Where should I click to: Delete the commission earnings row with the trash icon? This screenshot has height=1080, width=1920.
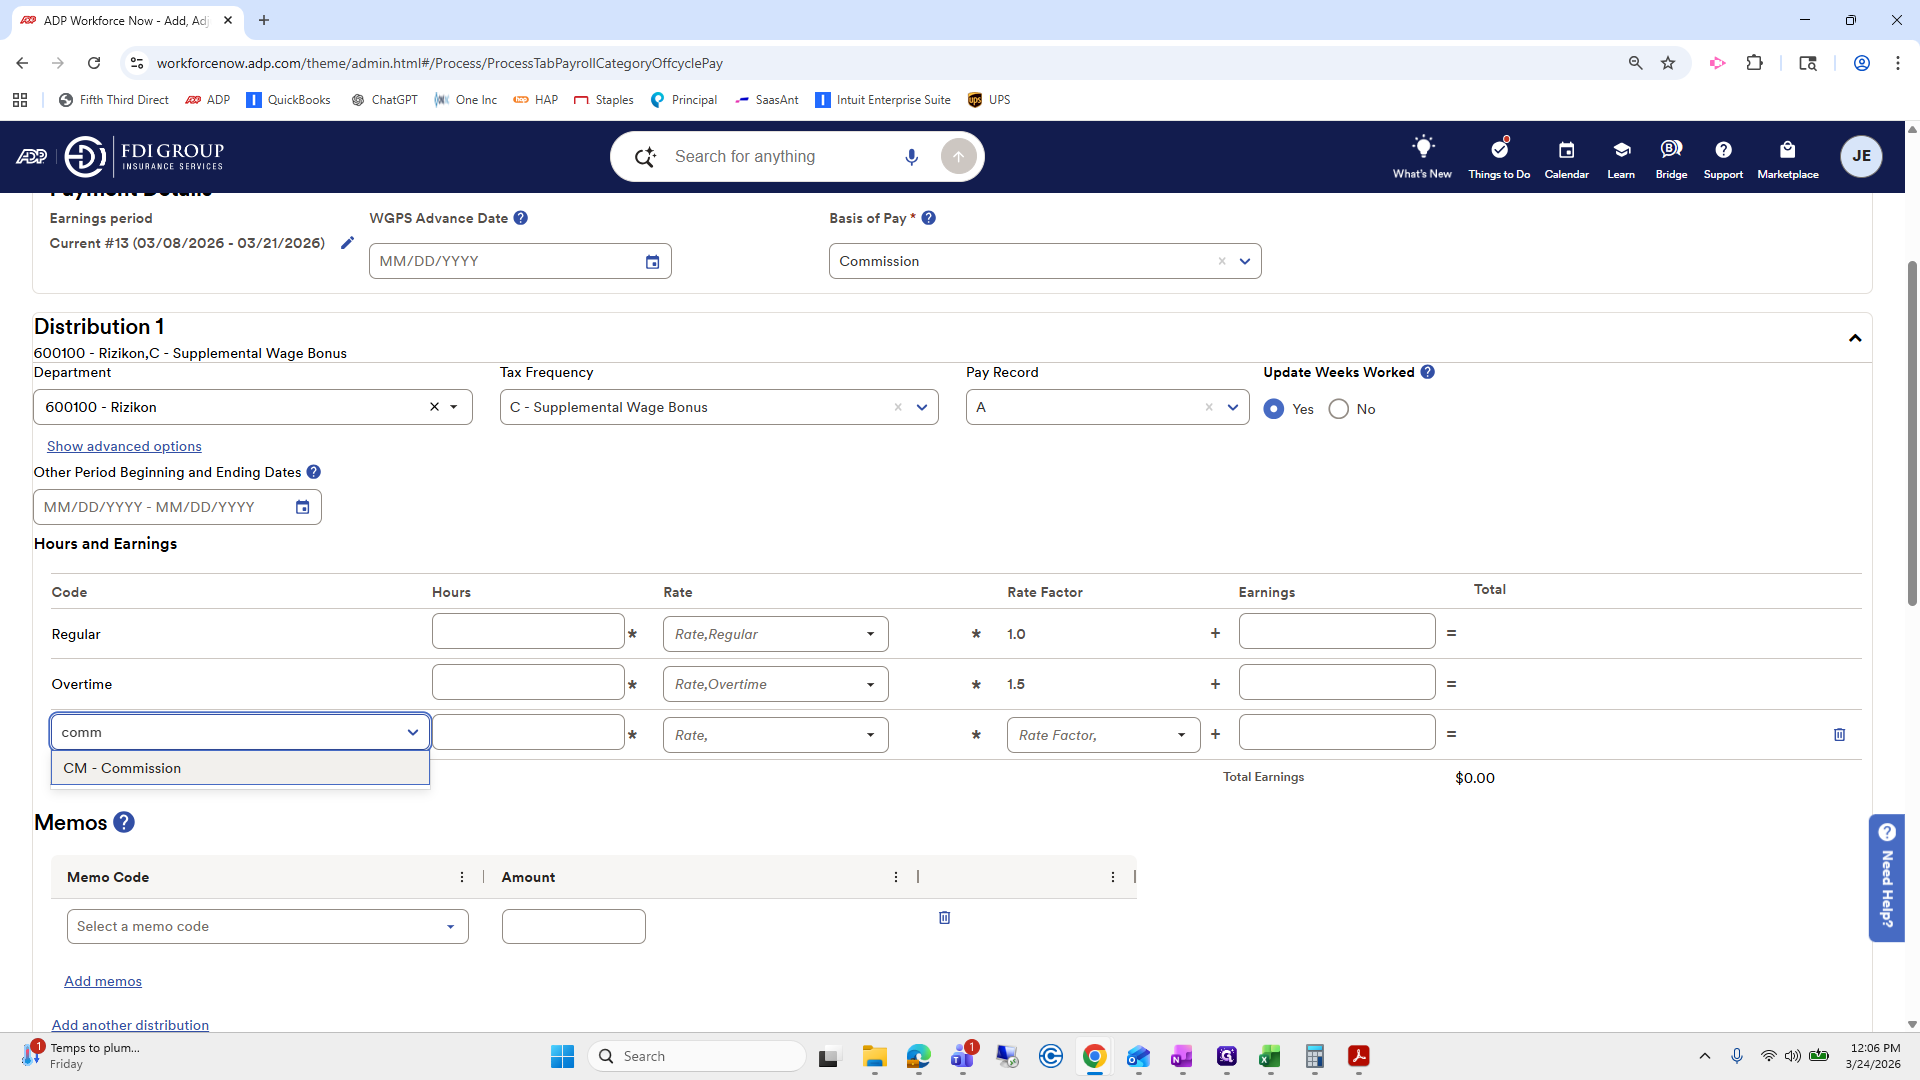point(1839,735)
